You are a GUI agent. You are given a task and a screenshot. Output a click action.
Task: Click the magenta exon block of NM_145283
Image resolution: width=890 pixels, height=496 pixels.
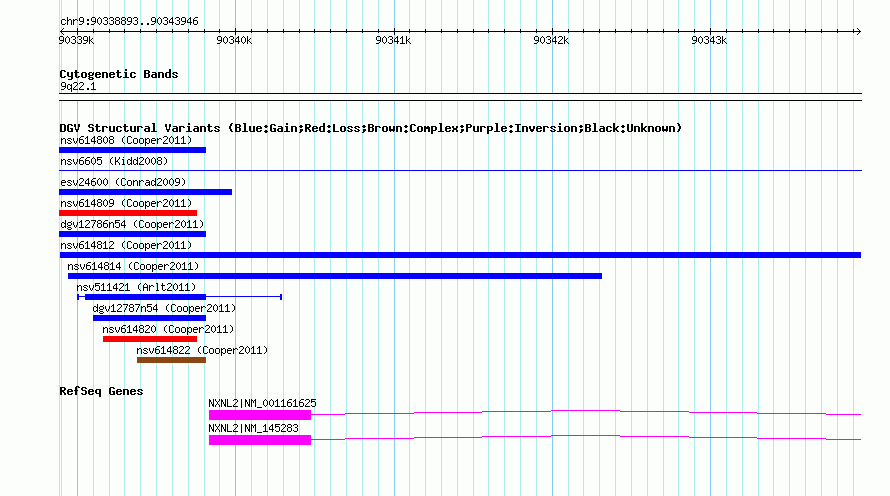point(260,440)
